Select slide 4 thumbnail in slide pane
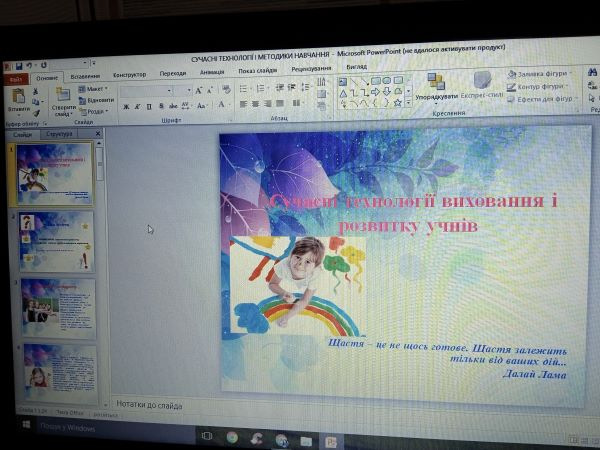 point(60,373)
